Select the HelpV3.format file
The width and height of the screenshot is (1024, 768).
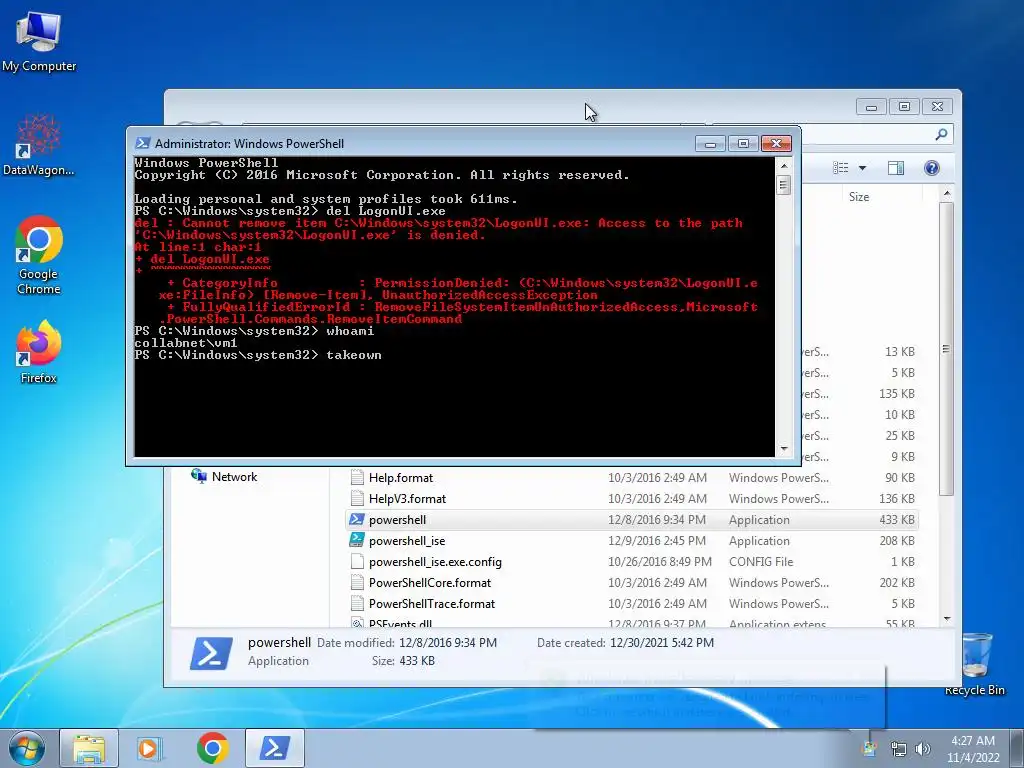pyautogui.click(x=632, y=499)
